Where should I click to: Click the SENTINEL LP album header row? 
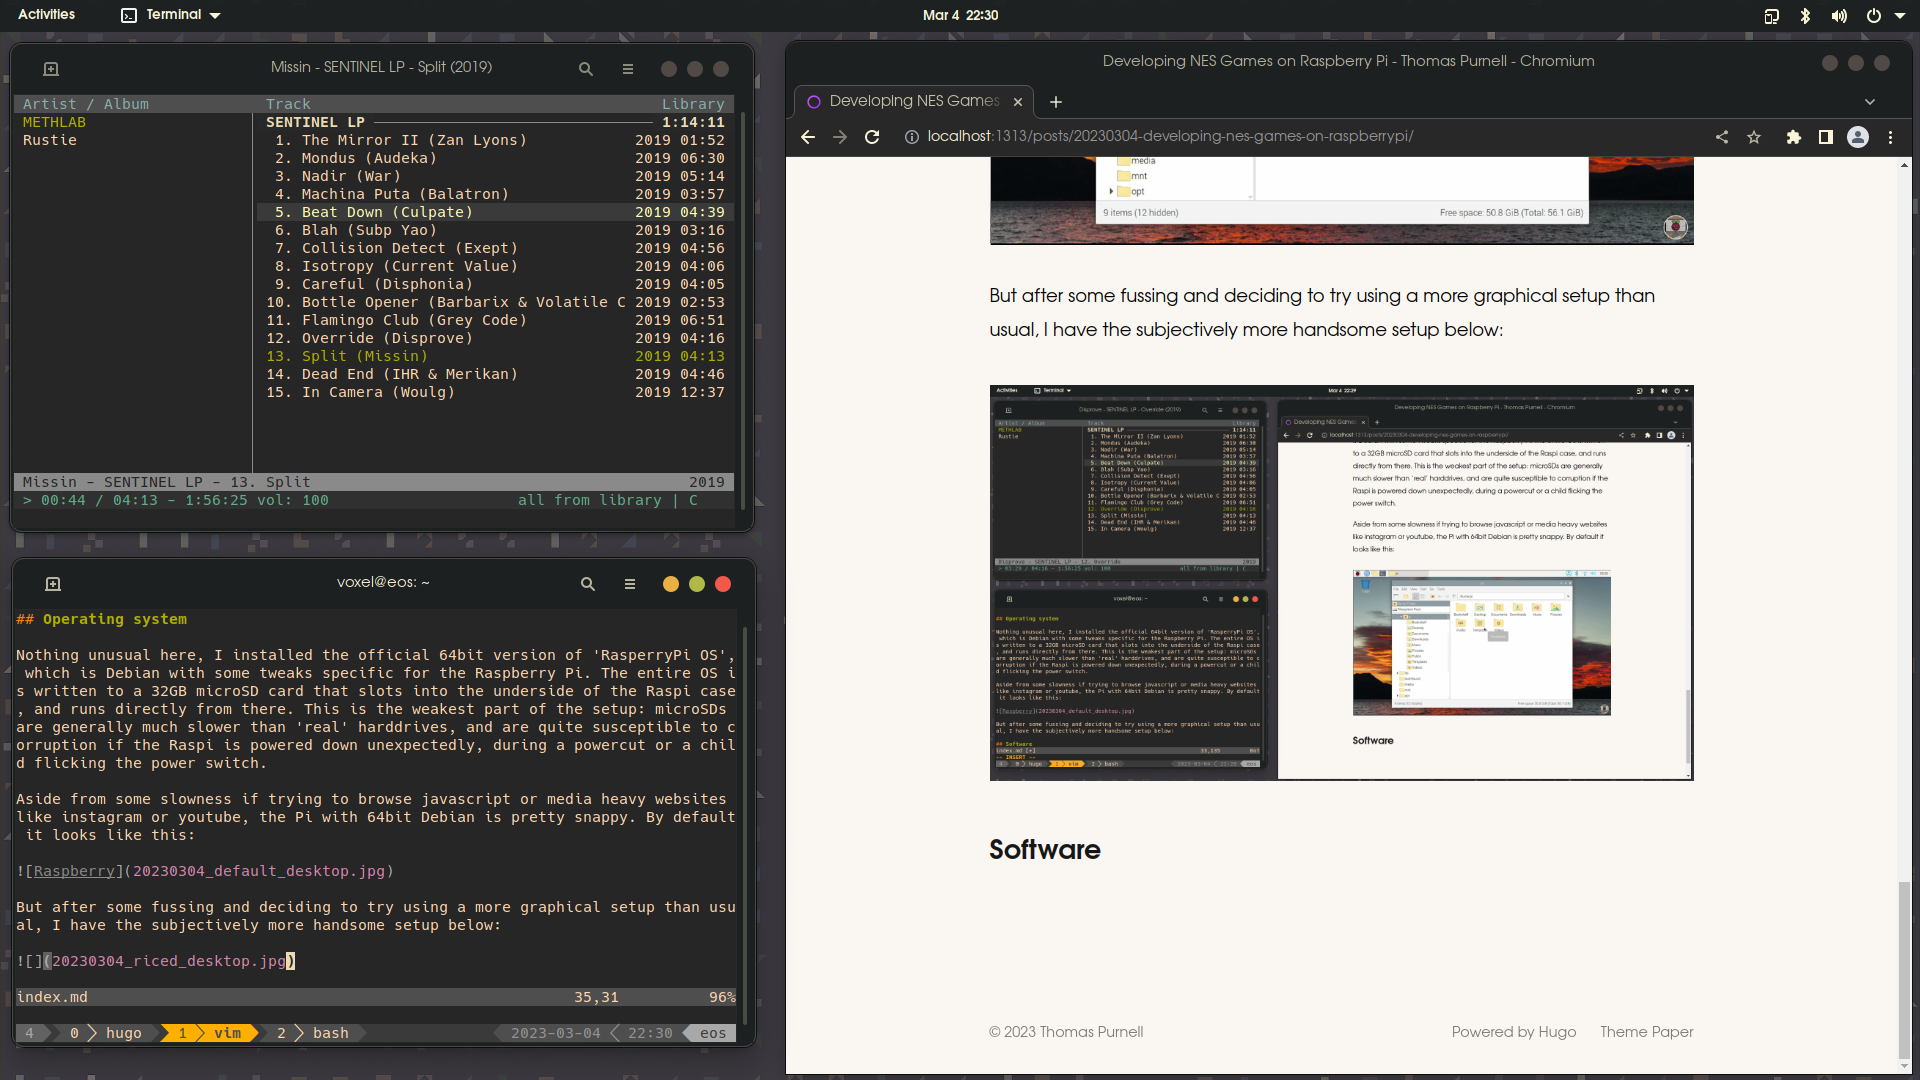[495, 122]
